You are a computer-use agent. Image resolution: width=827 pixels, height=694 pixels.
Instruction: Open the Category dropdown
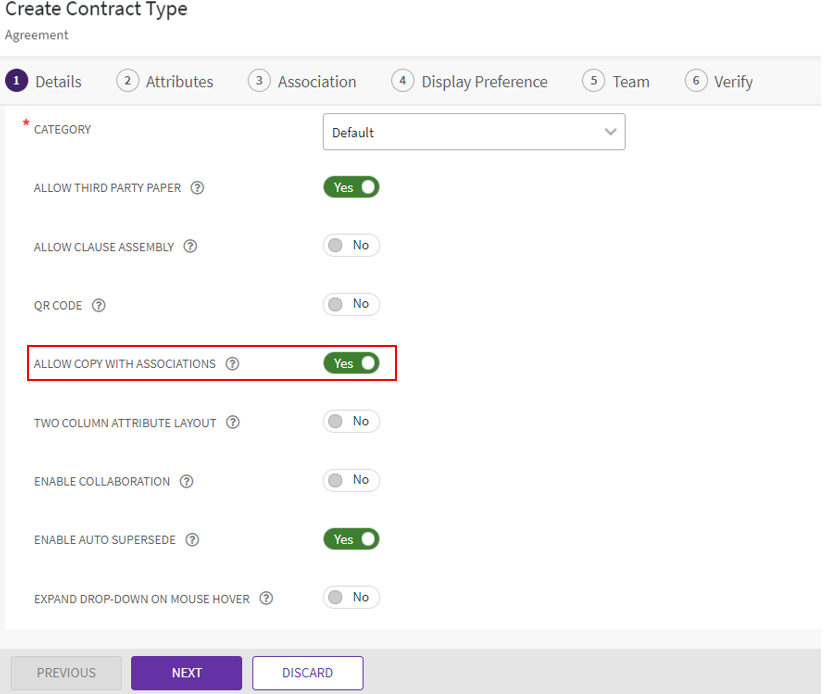[473, 132]
